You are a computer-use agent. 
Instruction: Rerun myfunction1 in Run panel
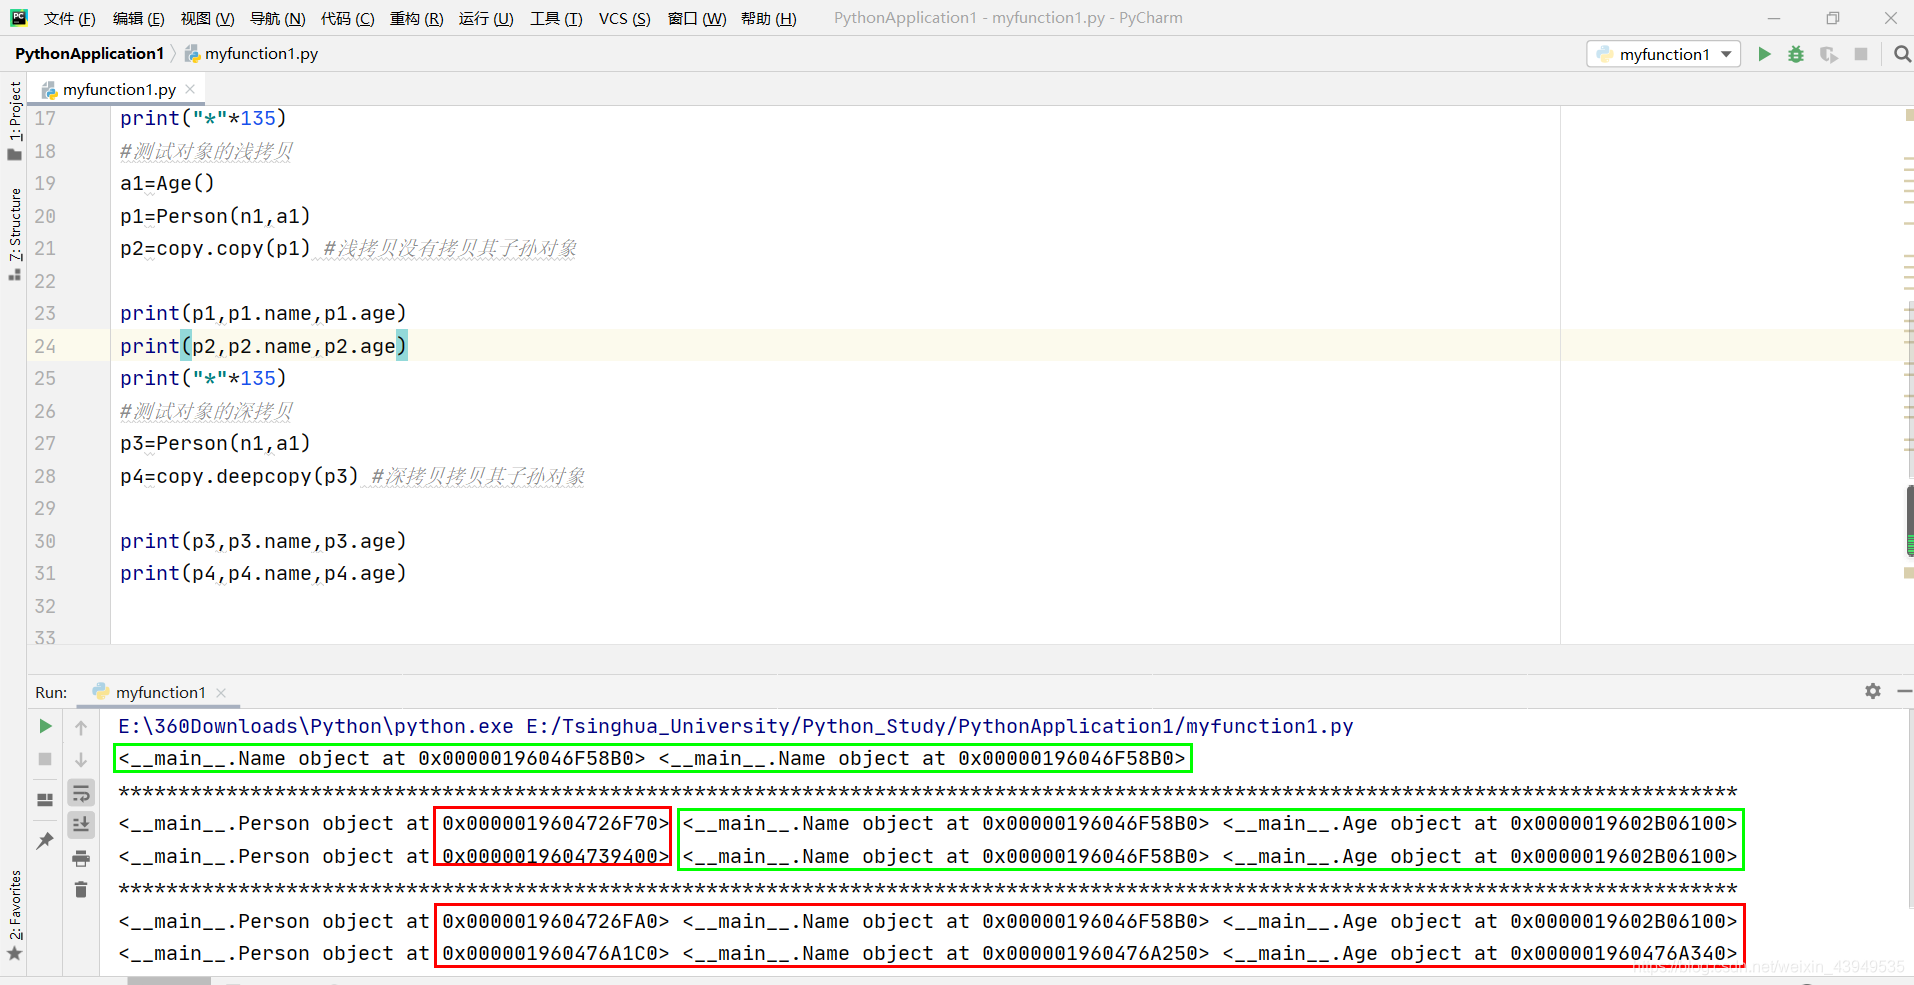45,726
